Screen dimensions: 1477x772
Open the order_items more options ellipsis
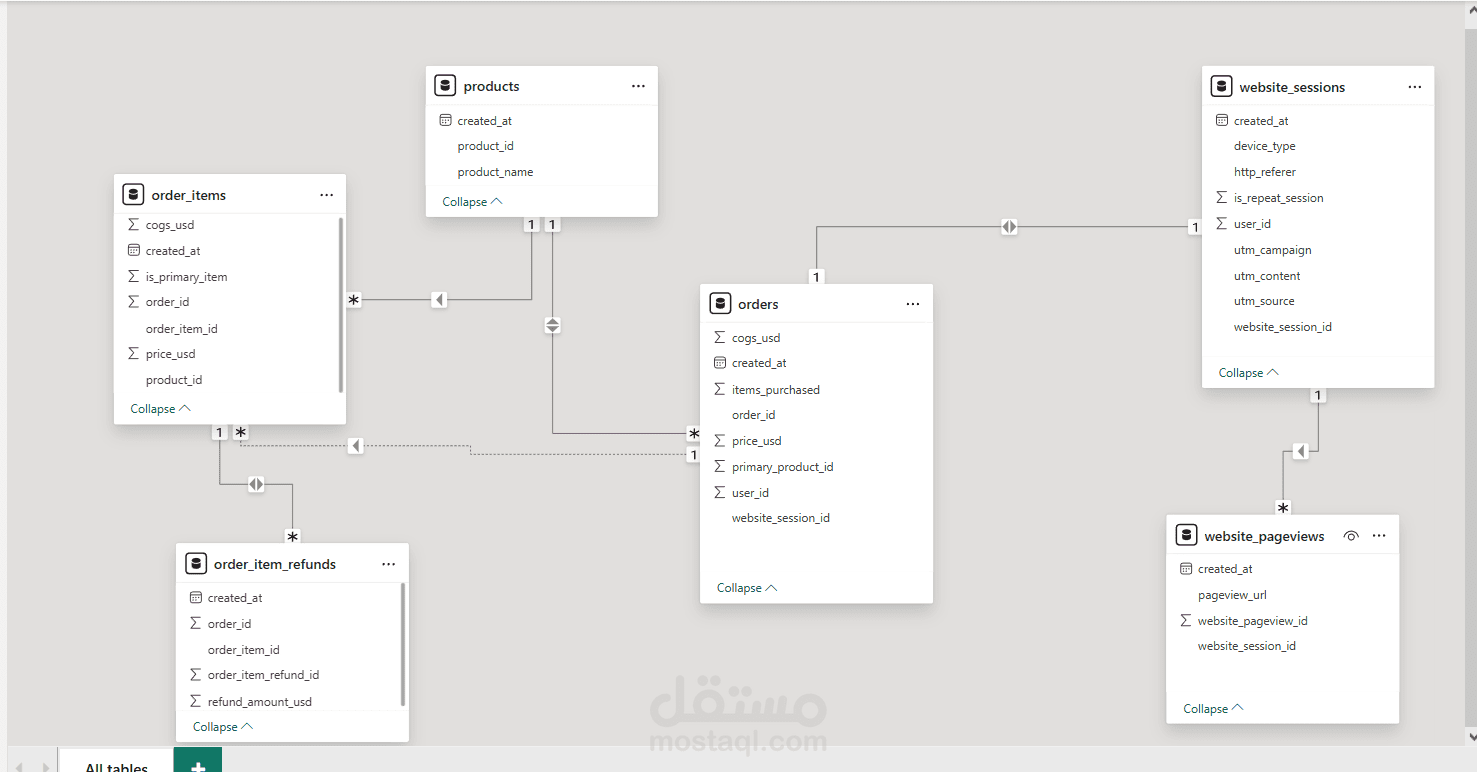(x=326, y=195)
